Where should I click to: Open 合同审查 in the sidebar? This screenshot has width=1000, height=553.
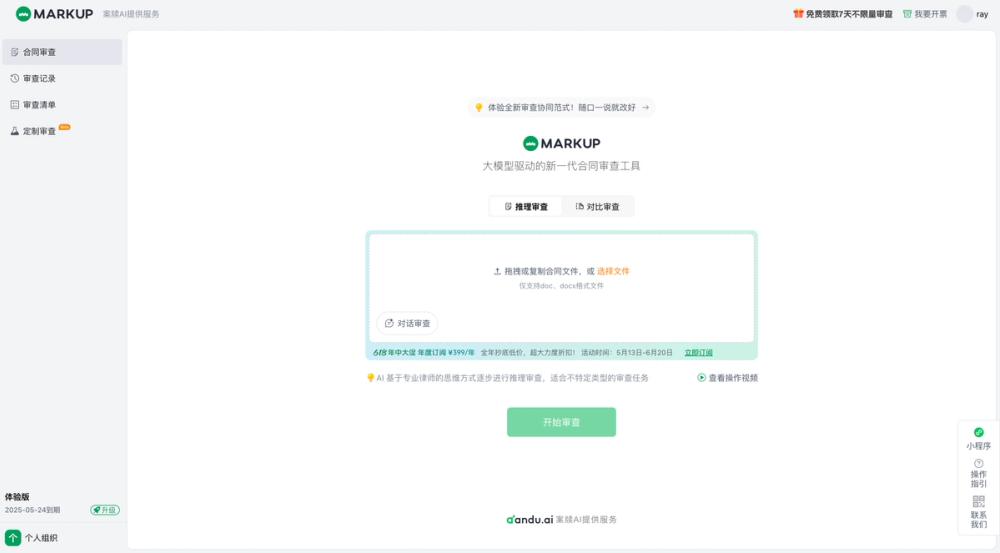click(62, 52)
